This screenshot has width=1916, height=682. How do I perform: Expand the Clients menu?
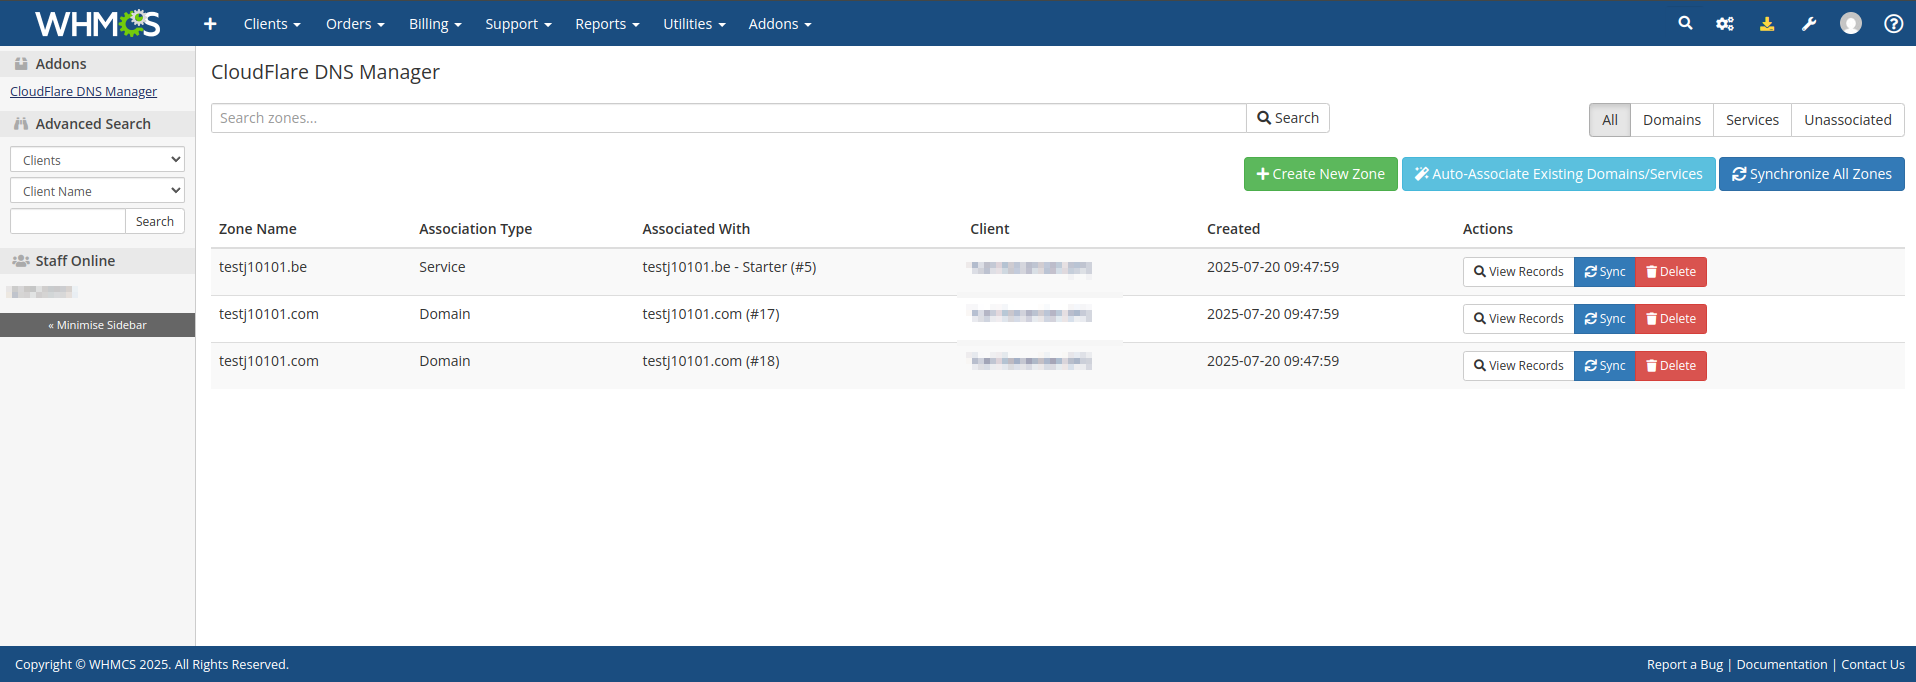pos(272,24)
